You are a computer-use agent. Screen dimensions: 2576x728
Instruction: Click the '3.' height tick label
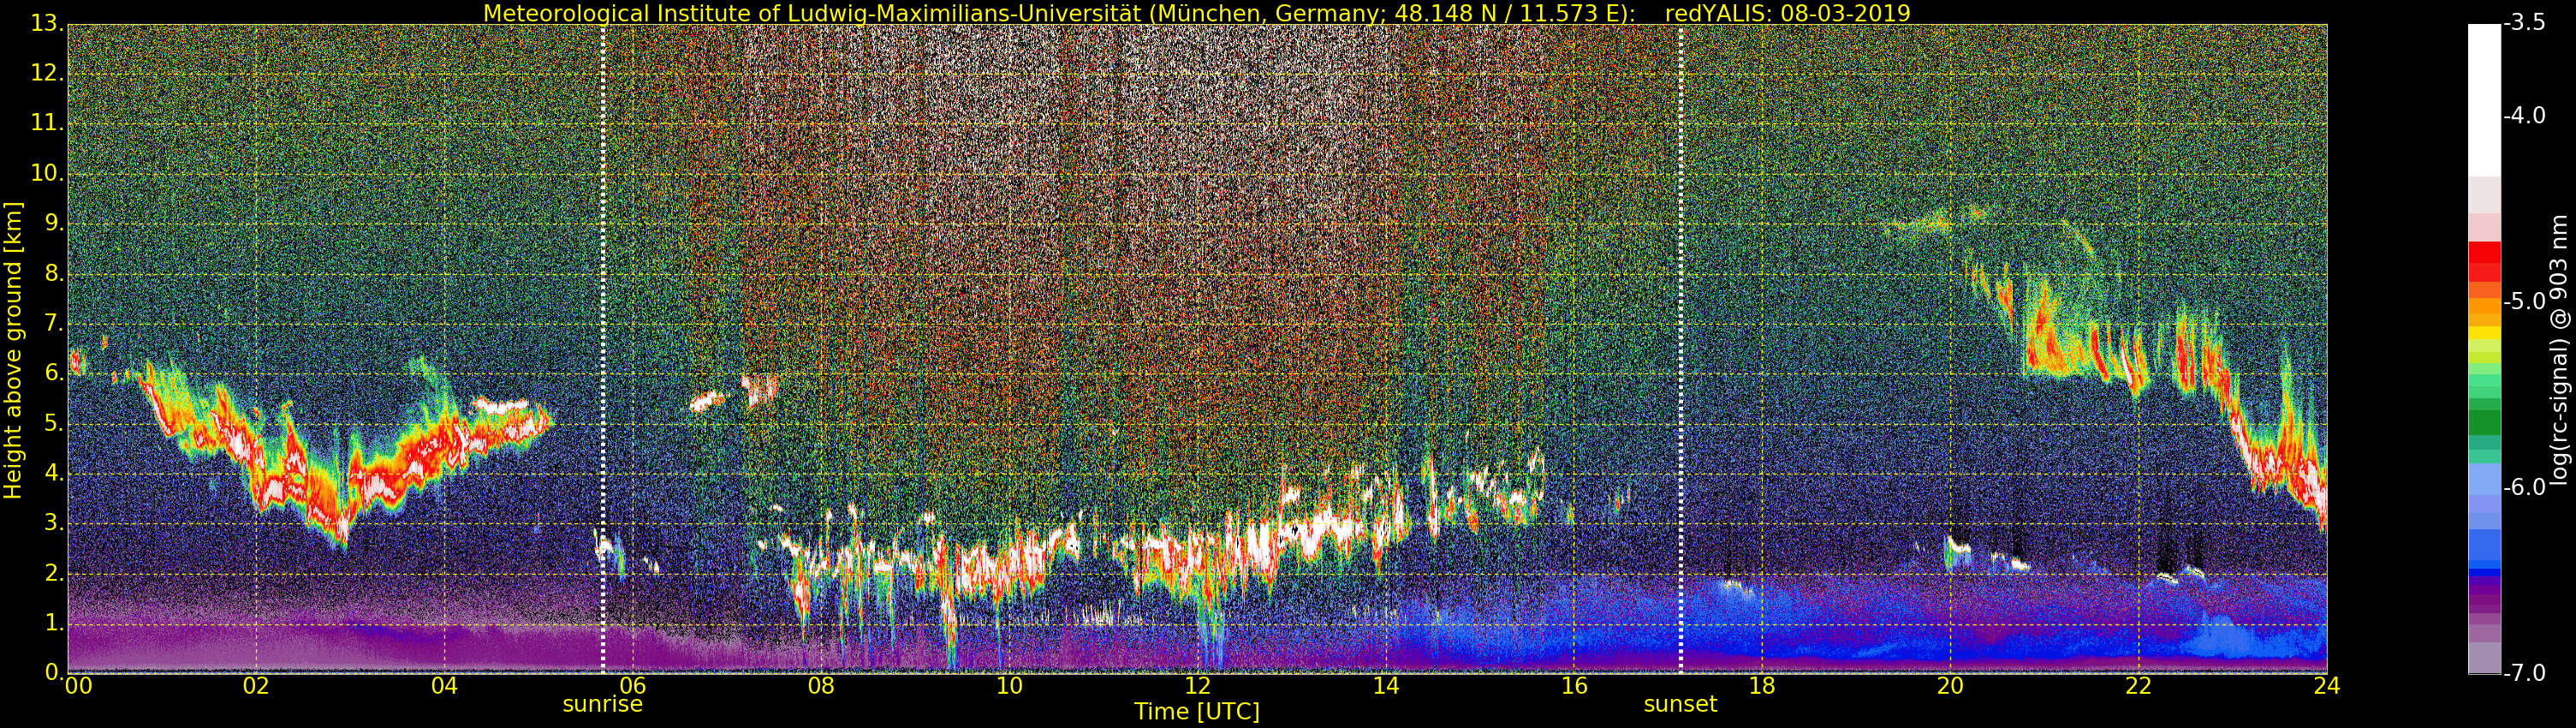(54, 523)
